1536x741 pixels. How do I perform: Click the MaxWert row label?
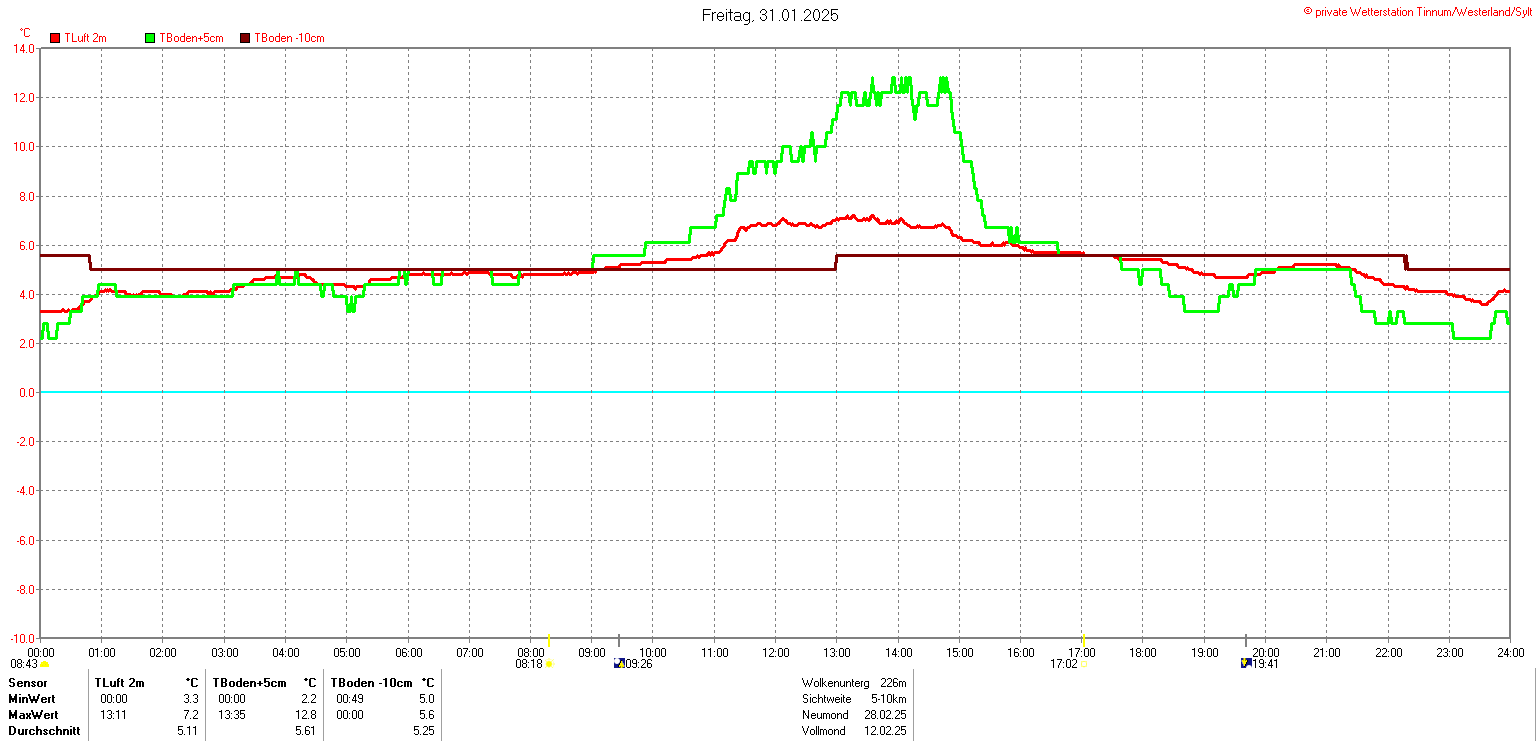tap(33, 715)
